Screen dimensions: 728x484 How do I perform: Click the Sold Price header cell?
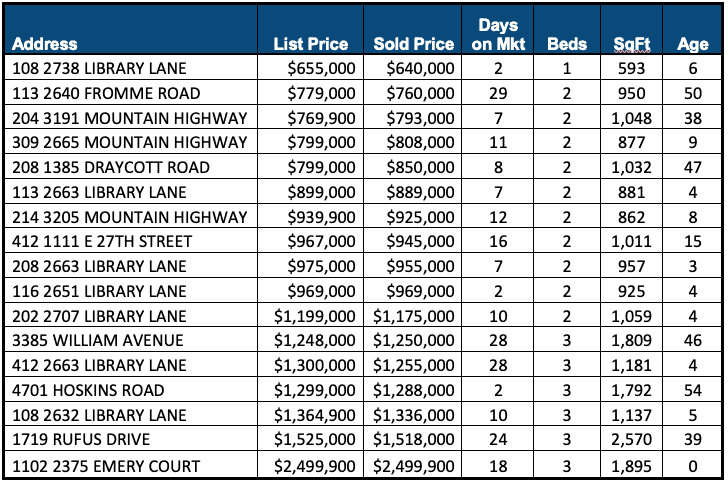(413, 44)
